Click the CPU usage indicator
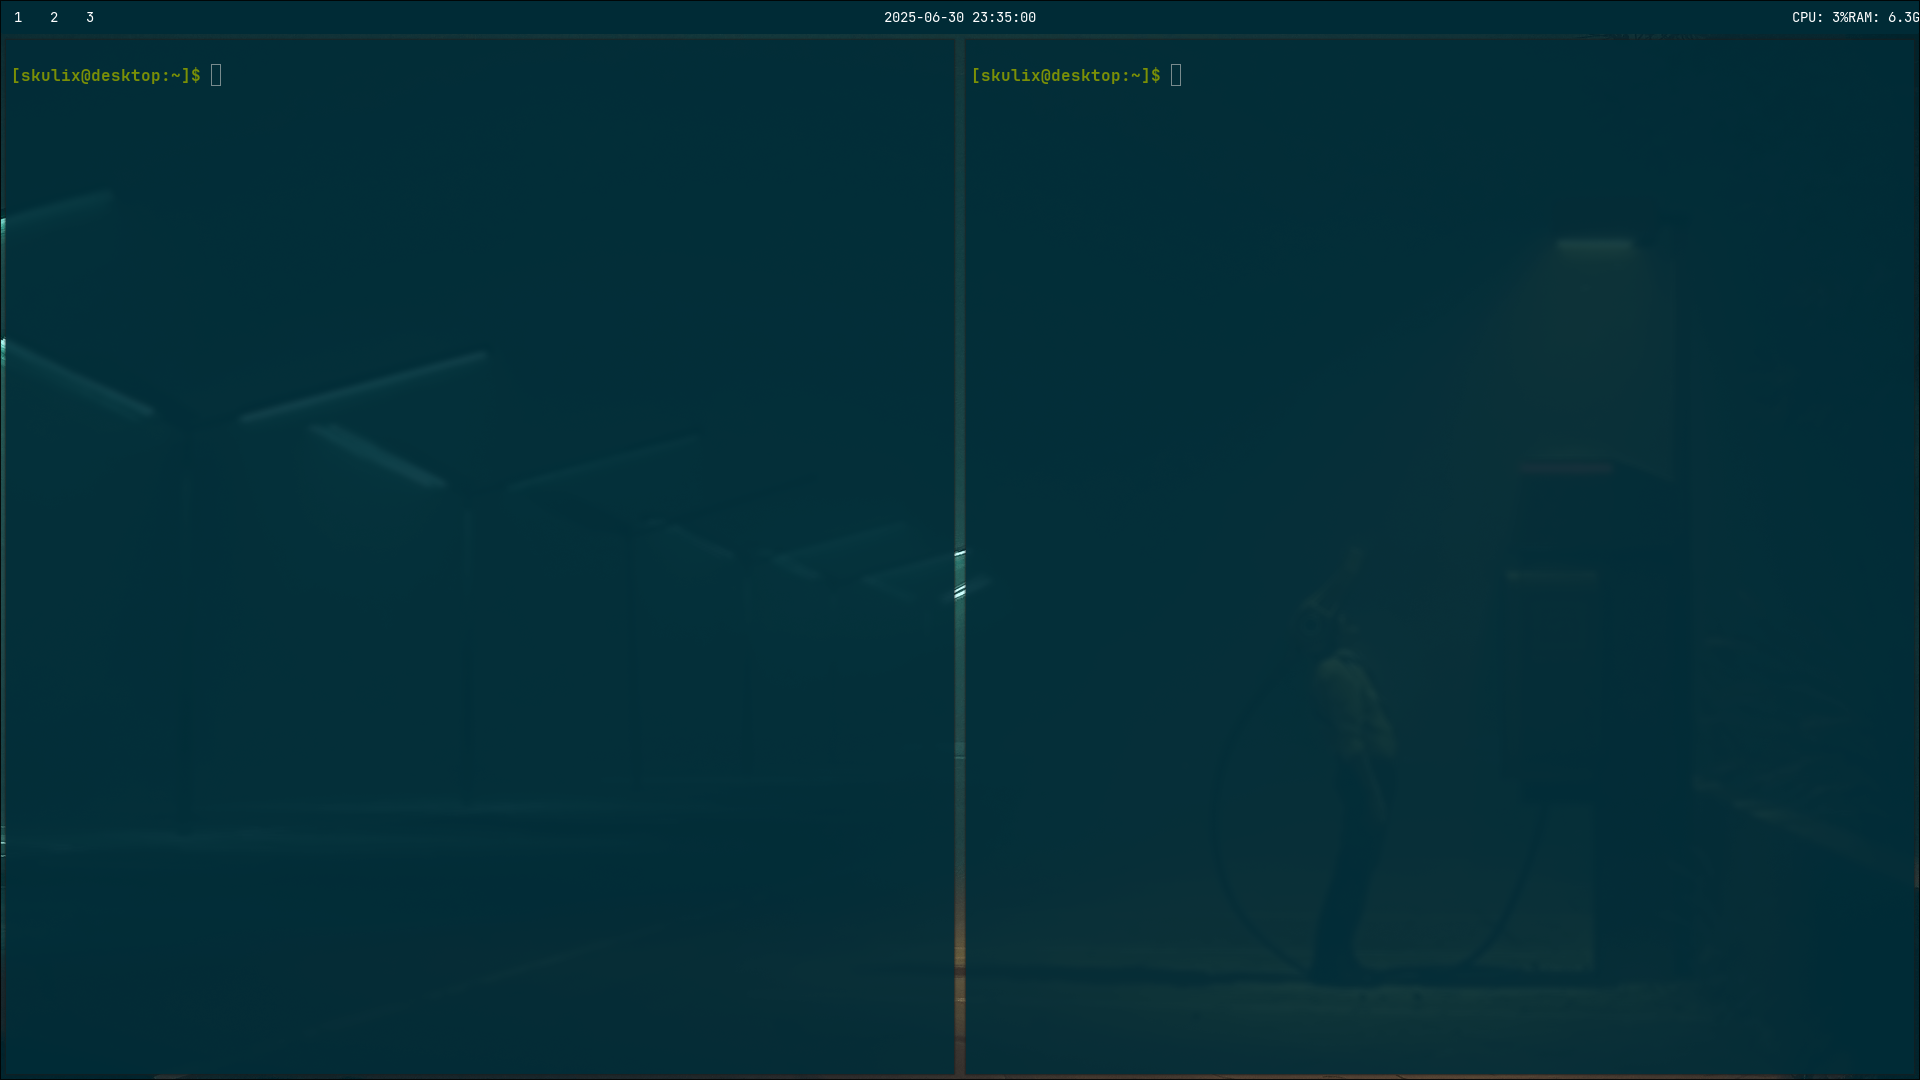The image size is (1920, 1080). [x=1820, y=17]
